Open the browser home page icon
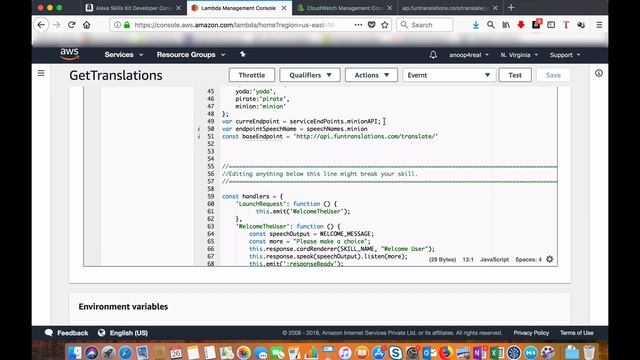Image resolution: width=640 pixels, height=360 pixels. point(87,25)
